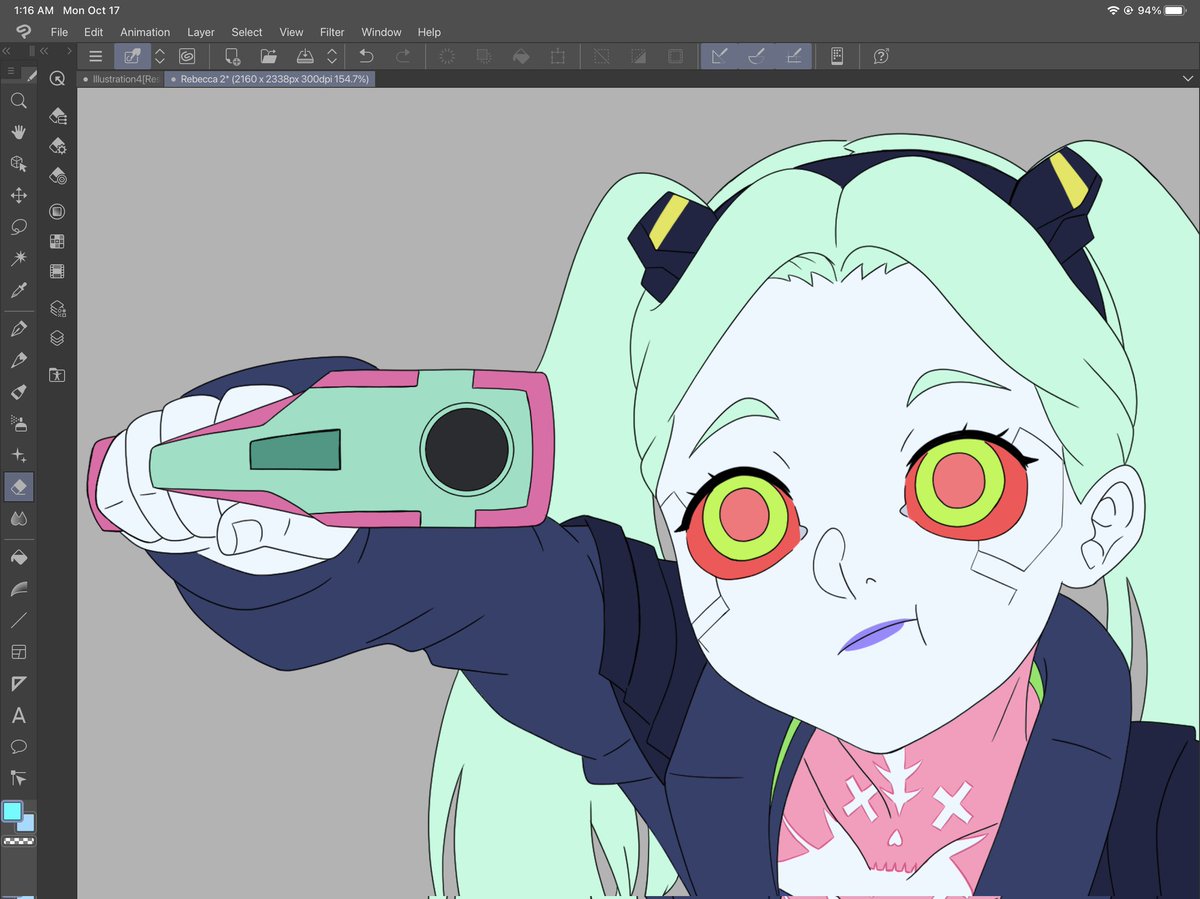Open the Brush Size palette icon
Viewport: 1200px width, 899px height.
57,178
